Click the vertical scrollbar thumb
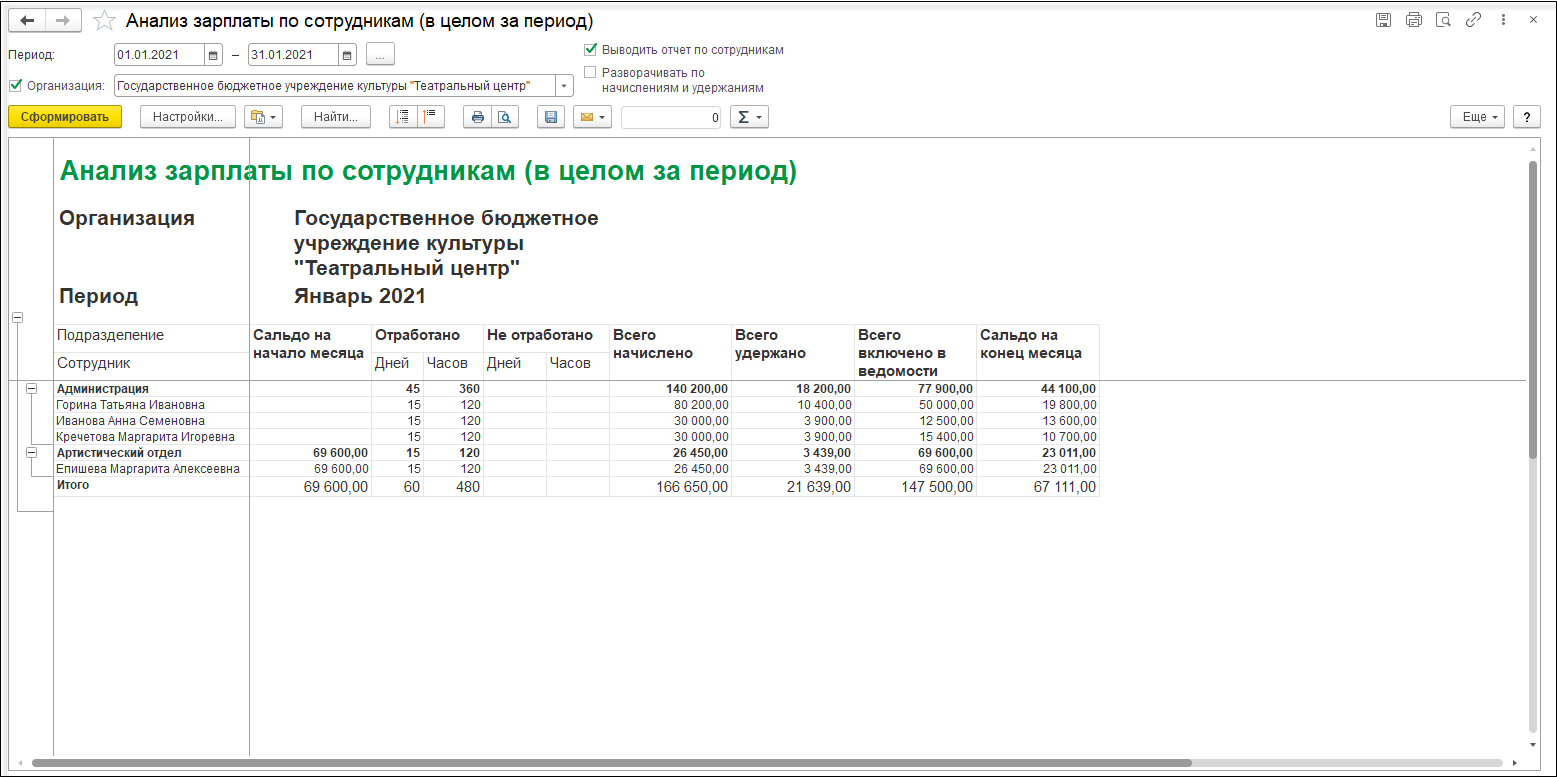The width and height of the screenshot is (1557, 777). (1533, 310)
